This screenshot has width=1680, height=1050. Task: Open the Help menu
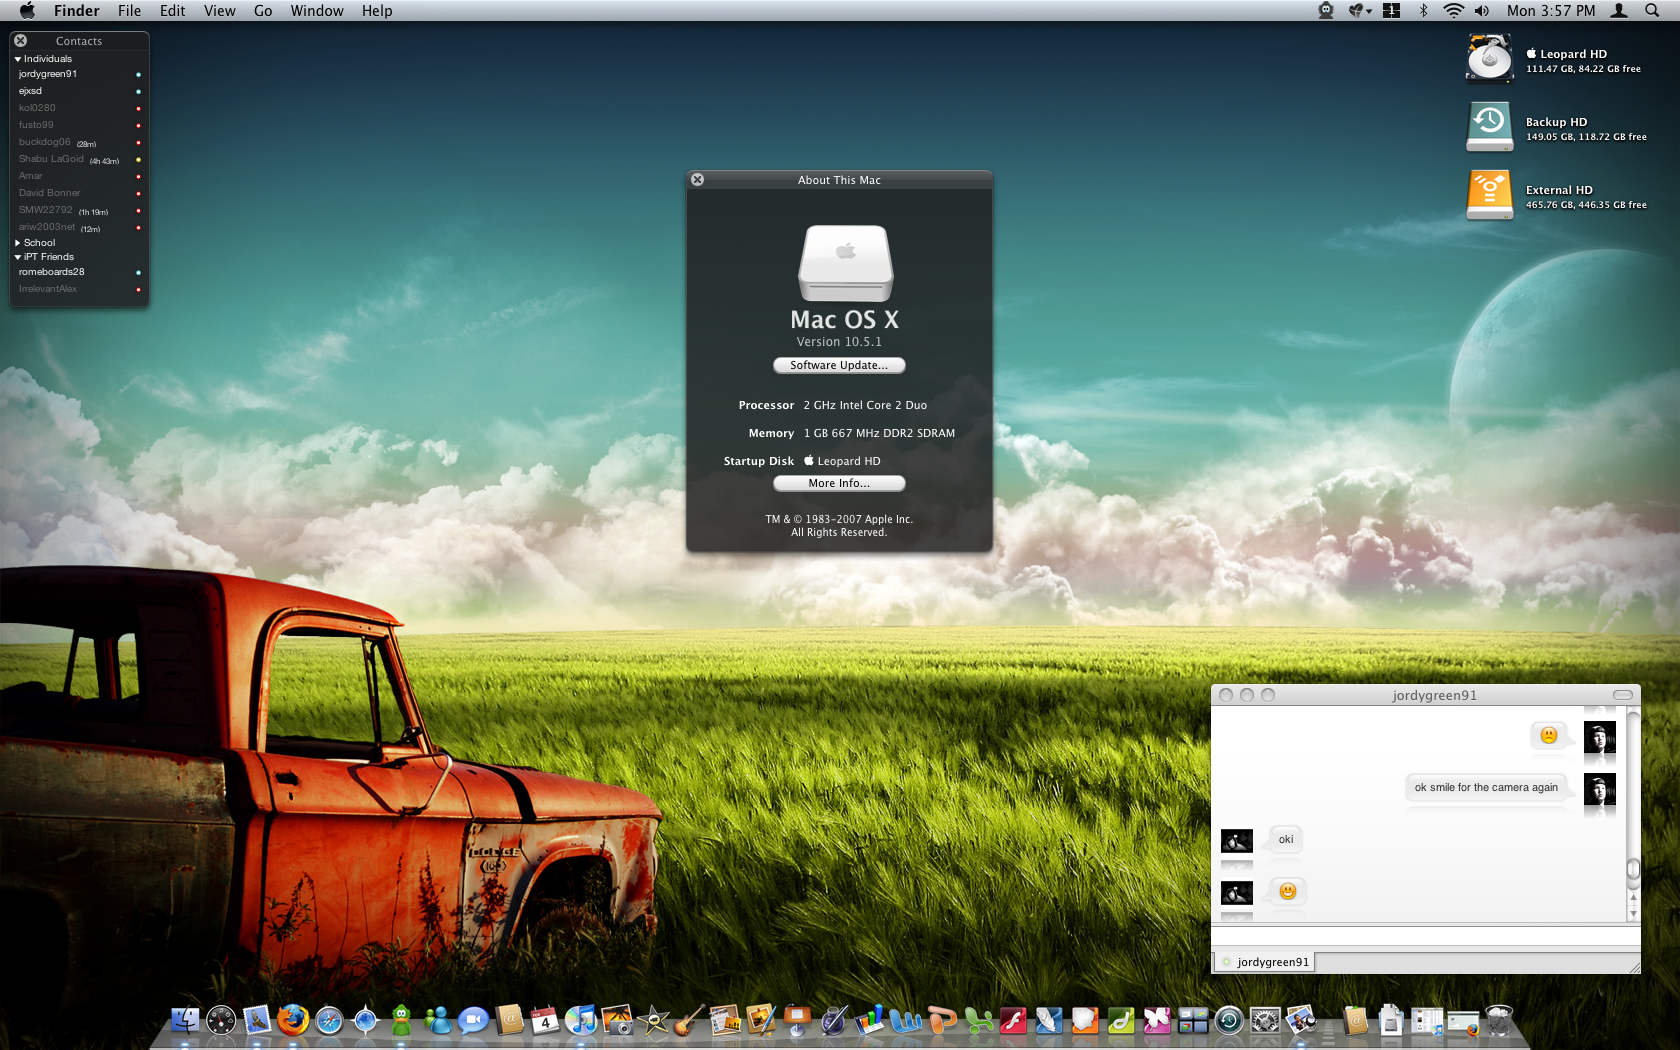click(x=377, y=10)
